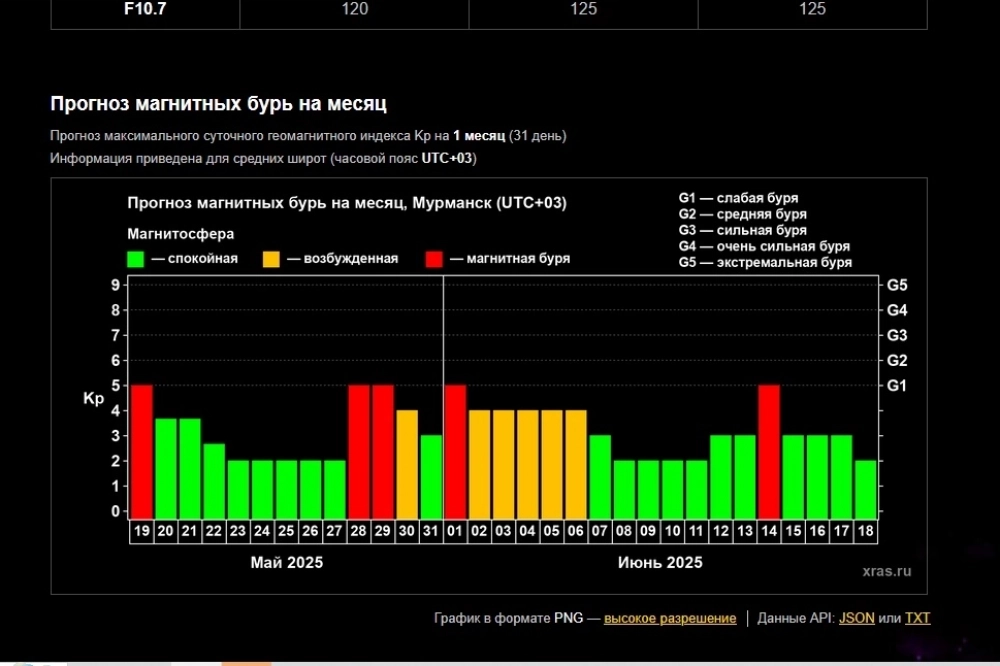This screenshot has width=1000, height=666.
Task: Click the orange bar for May 30
Action: click(407, 464)
